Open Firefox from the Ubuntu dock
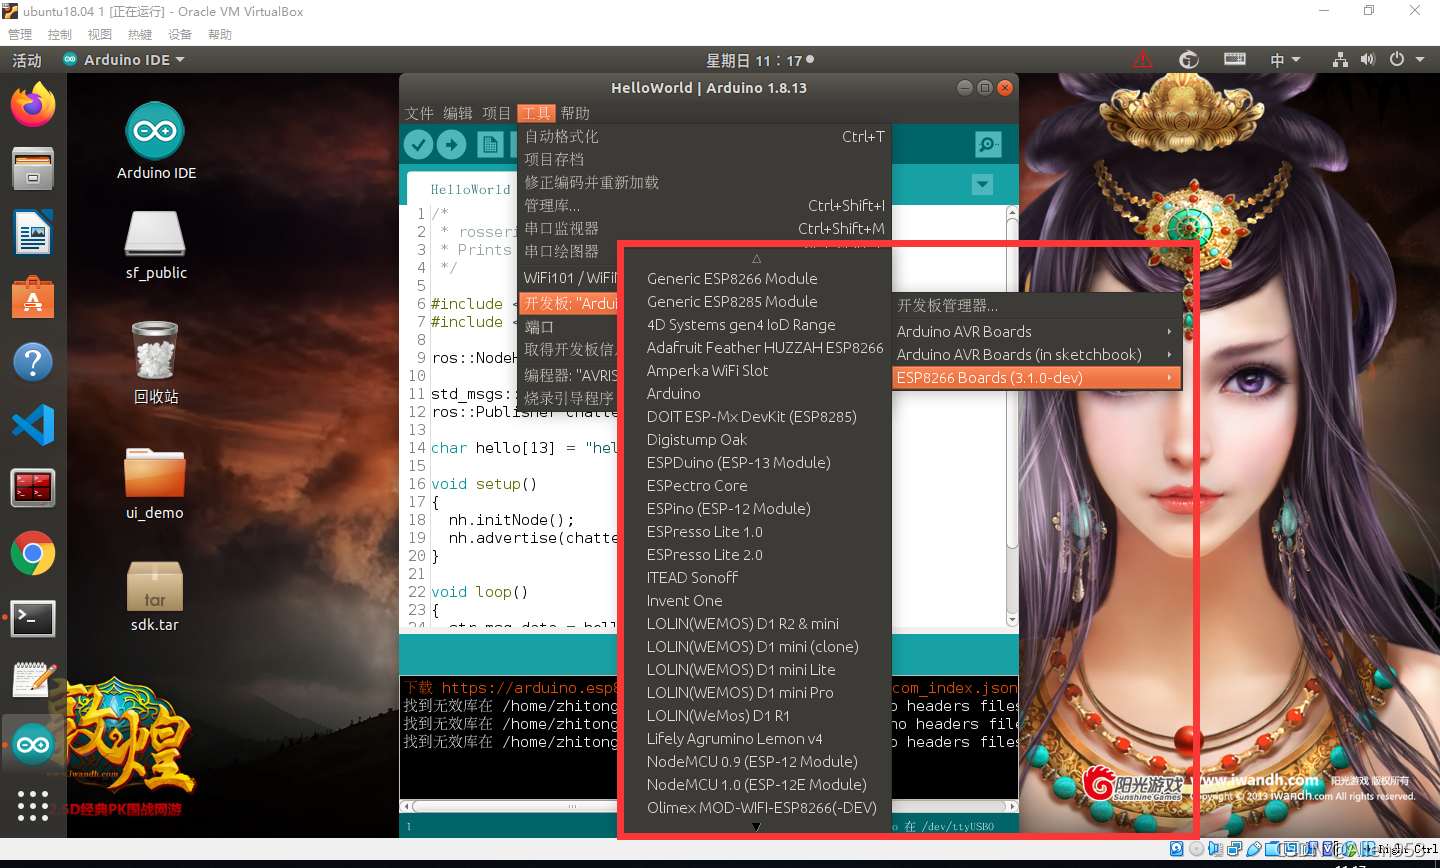Screen dimensions: 1440x868 pyautogui.click(x=33, y=105)
